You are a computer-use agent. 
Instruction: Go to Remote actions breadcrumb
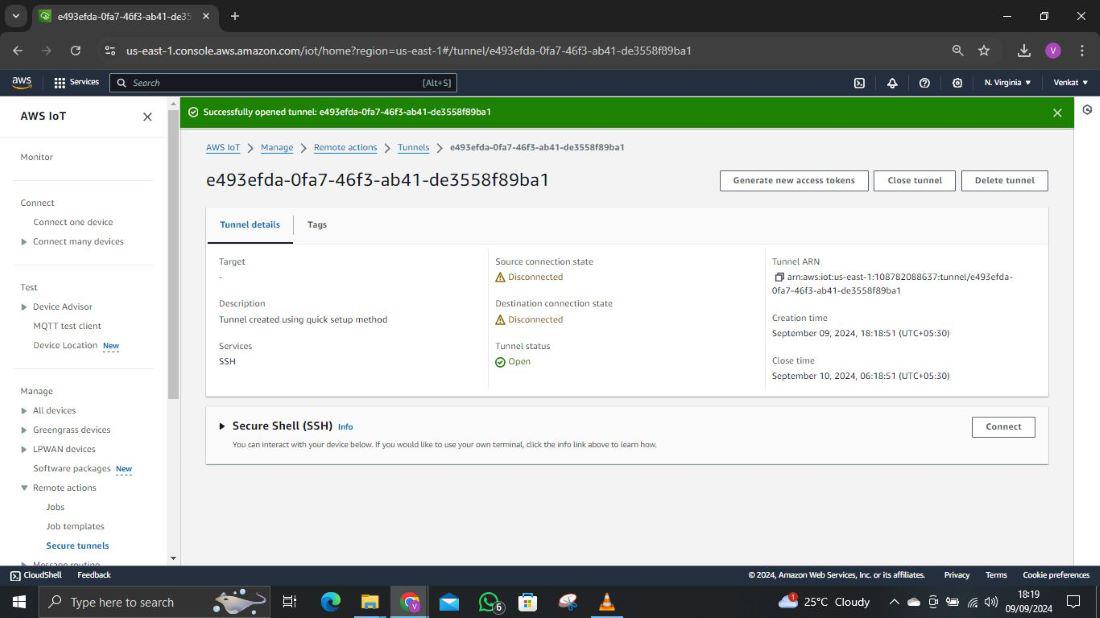pos(345,147)
